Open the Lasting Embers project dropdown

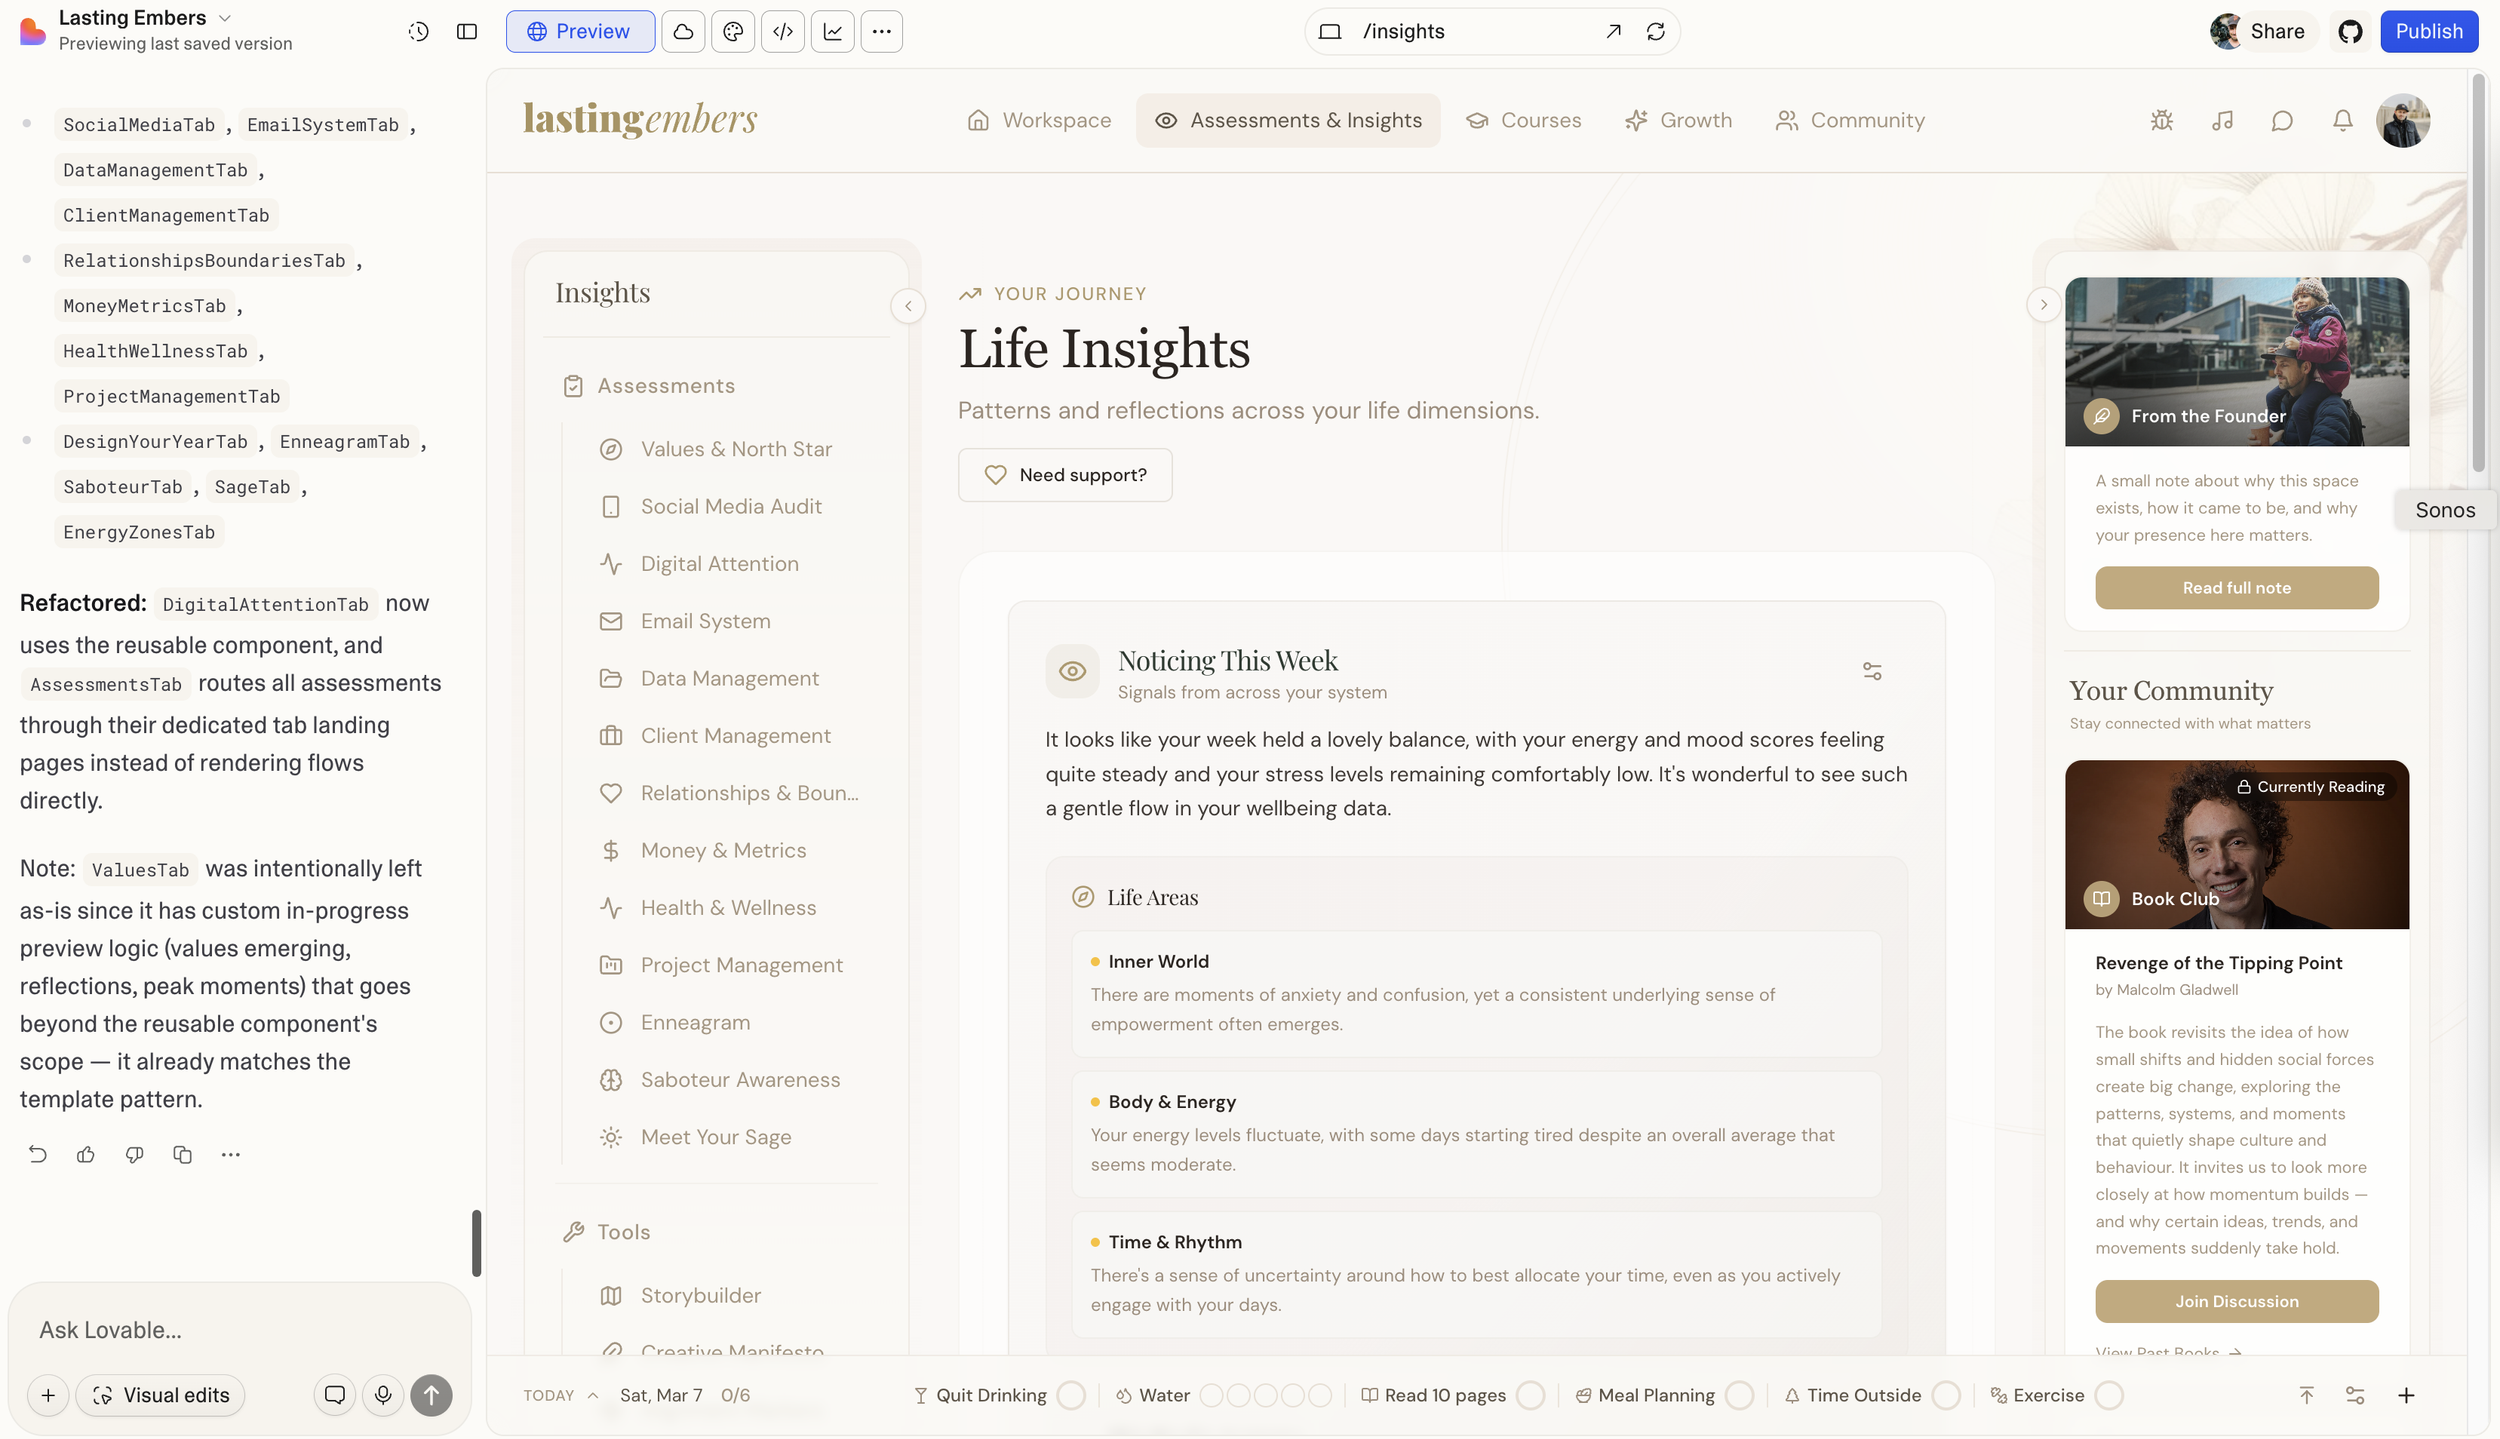(225, 18)
